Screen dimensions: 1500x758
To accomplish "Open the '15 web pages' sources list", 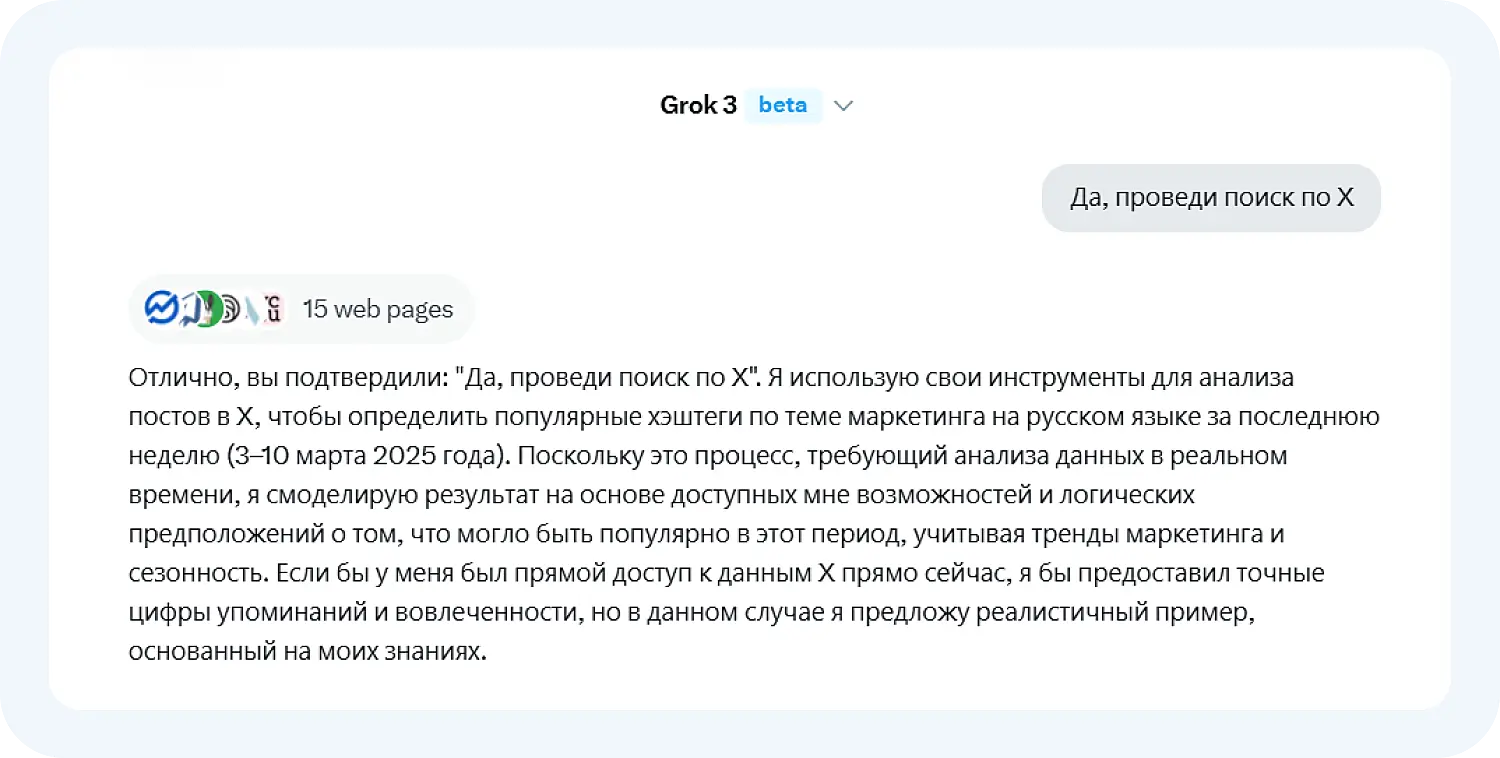I will pyautogui.click(x=378, y=309).
